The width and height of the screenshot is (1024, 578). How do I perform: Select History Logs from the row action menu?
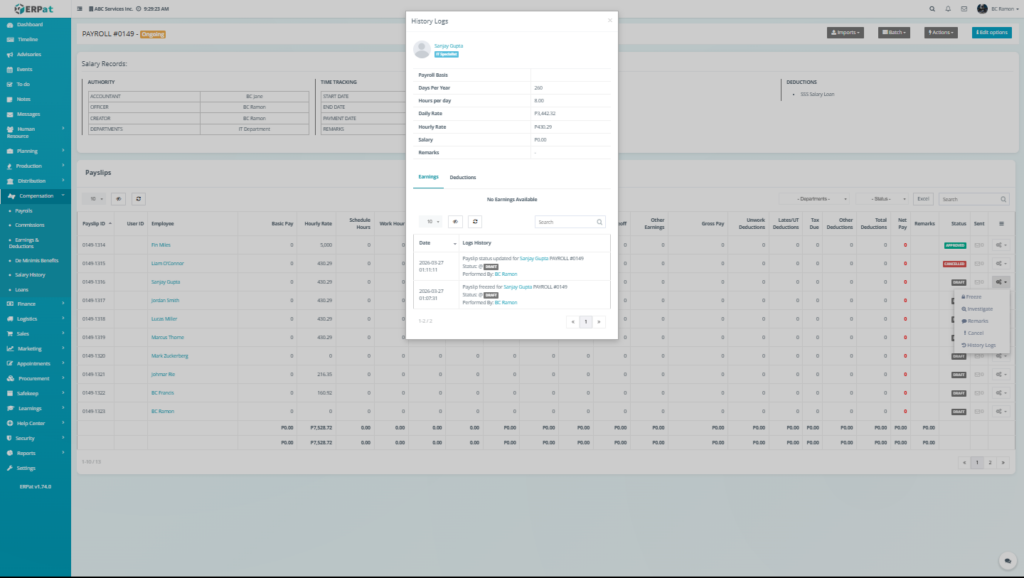[980, 345]
